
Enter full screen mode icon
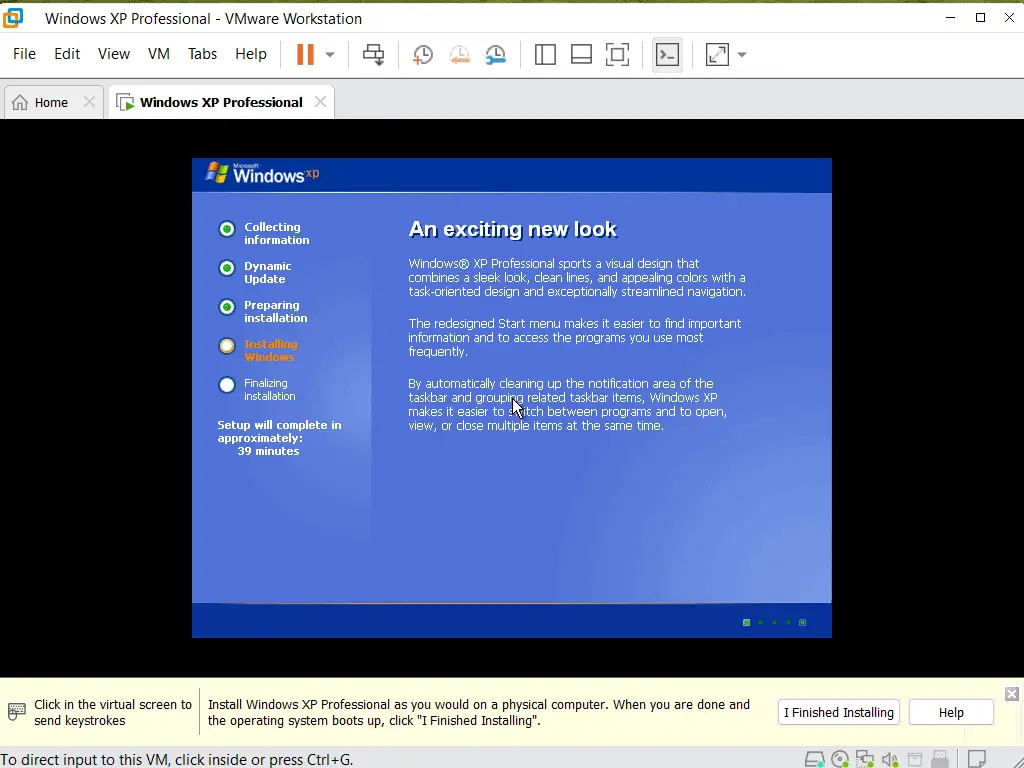(x=617, y=54)
